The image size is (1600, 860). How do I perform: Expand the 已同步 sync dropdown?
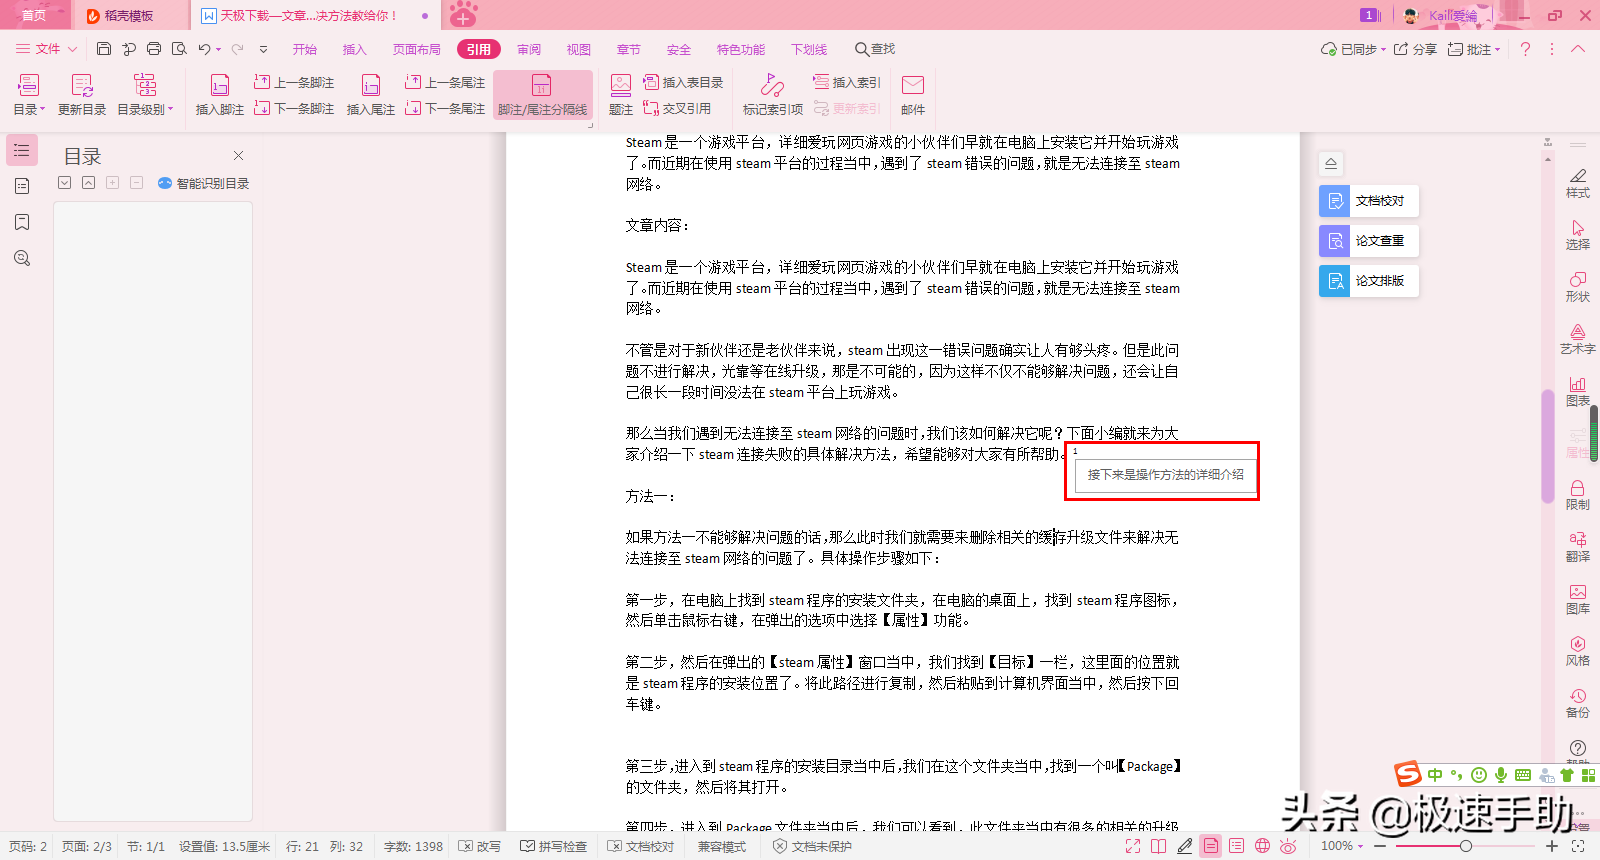[1353, 49]
